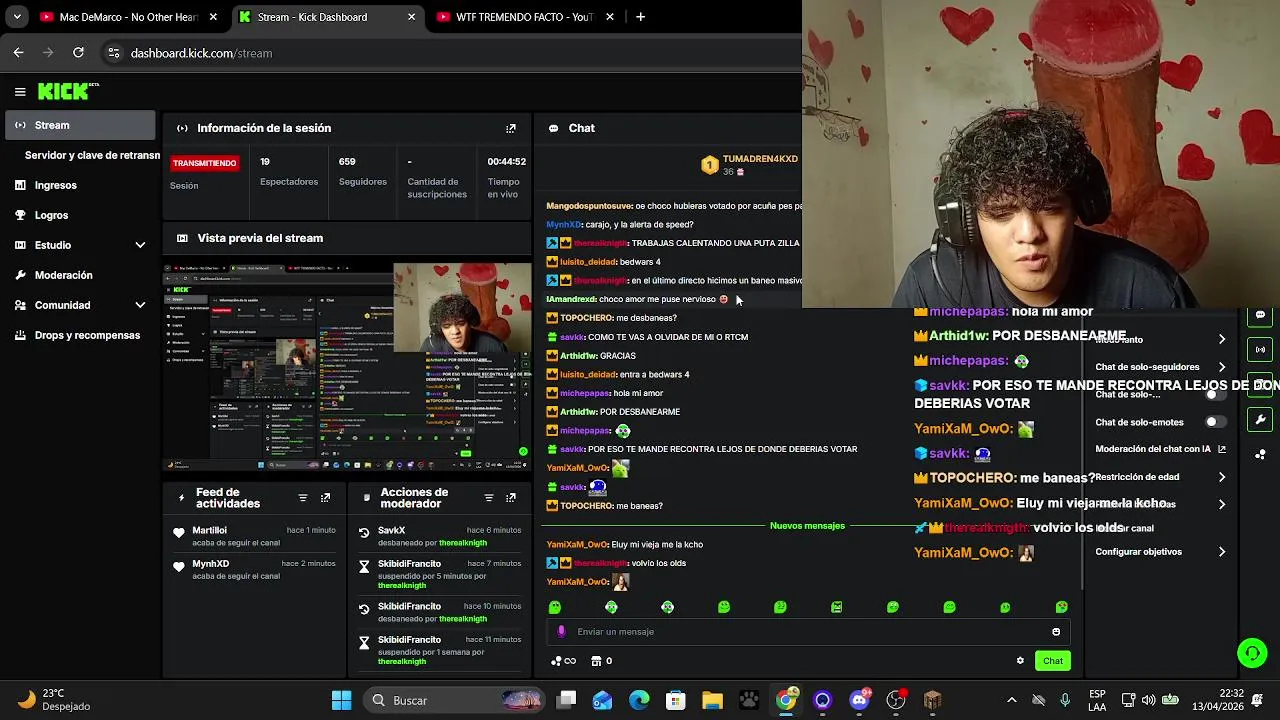Click the Windows Start button
The width and height of the screenshot is (1280, 720).
tap(341, 700)
